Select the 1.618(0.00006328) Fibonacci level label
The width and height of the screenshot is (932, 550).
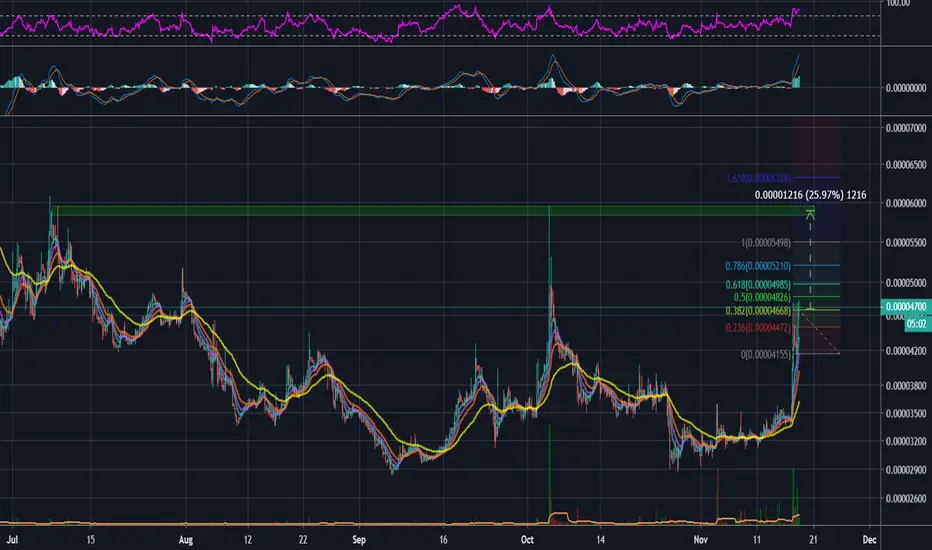(758, 178)
